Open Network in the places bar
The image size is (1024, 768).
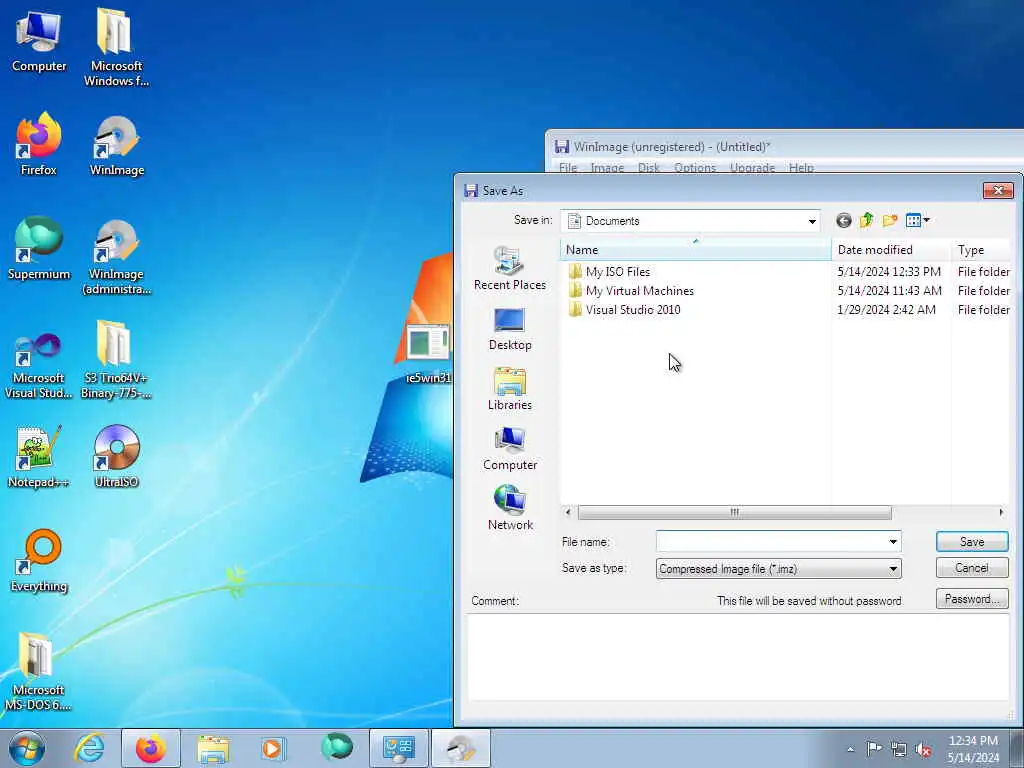click(x=510, y=508)
